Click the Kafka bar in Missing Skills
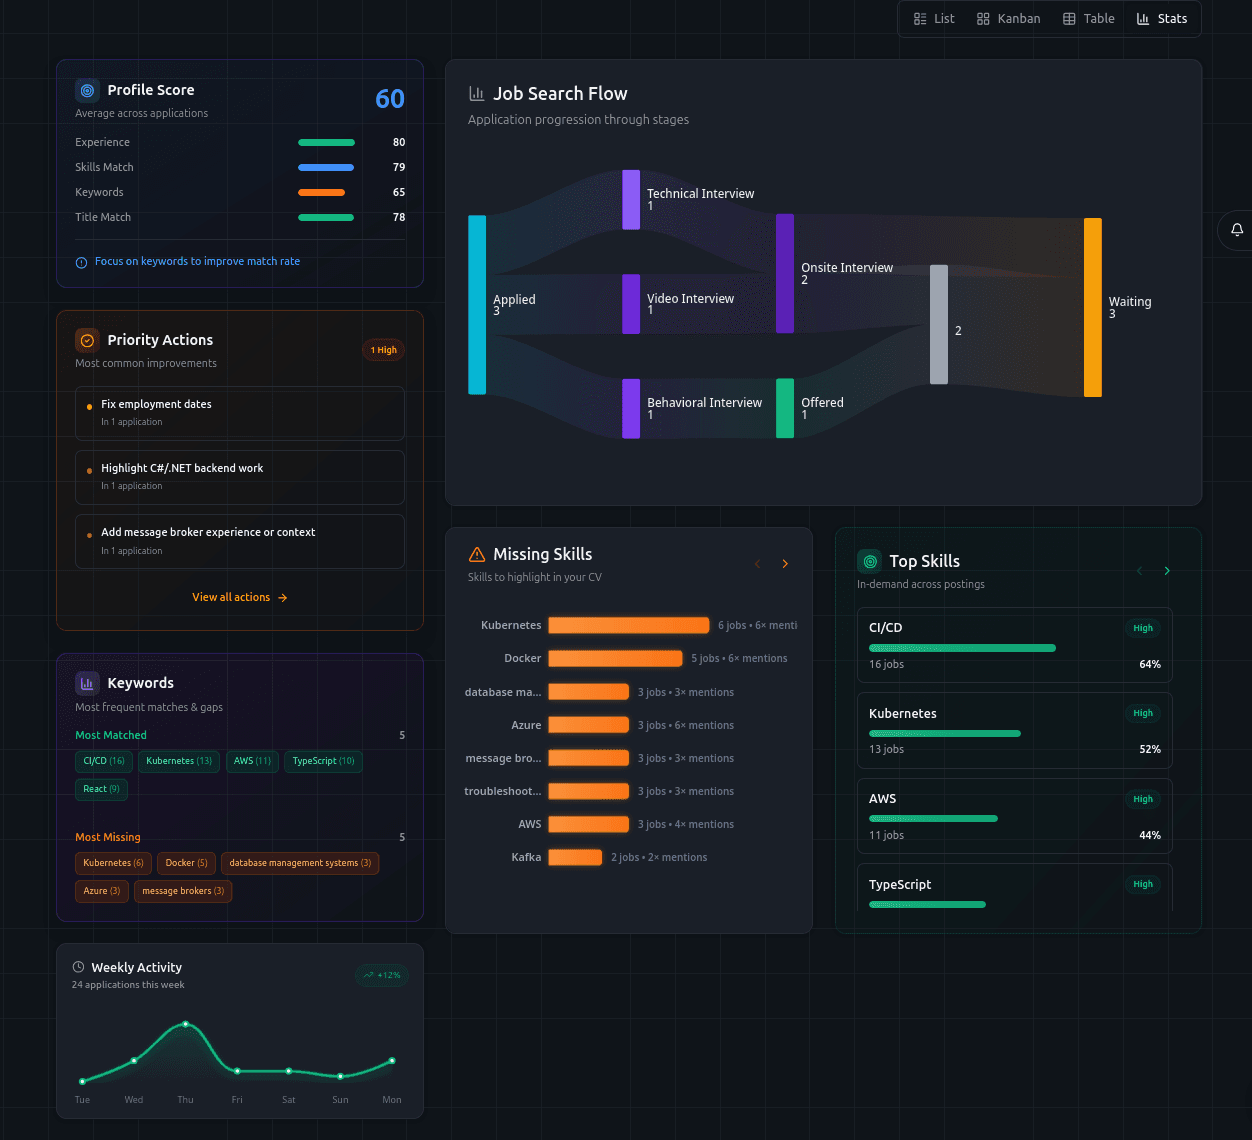This screenshot has width=1252, height=1140. click(575, 857)
